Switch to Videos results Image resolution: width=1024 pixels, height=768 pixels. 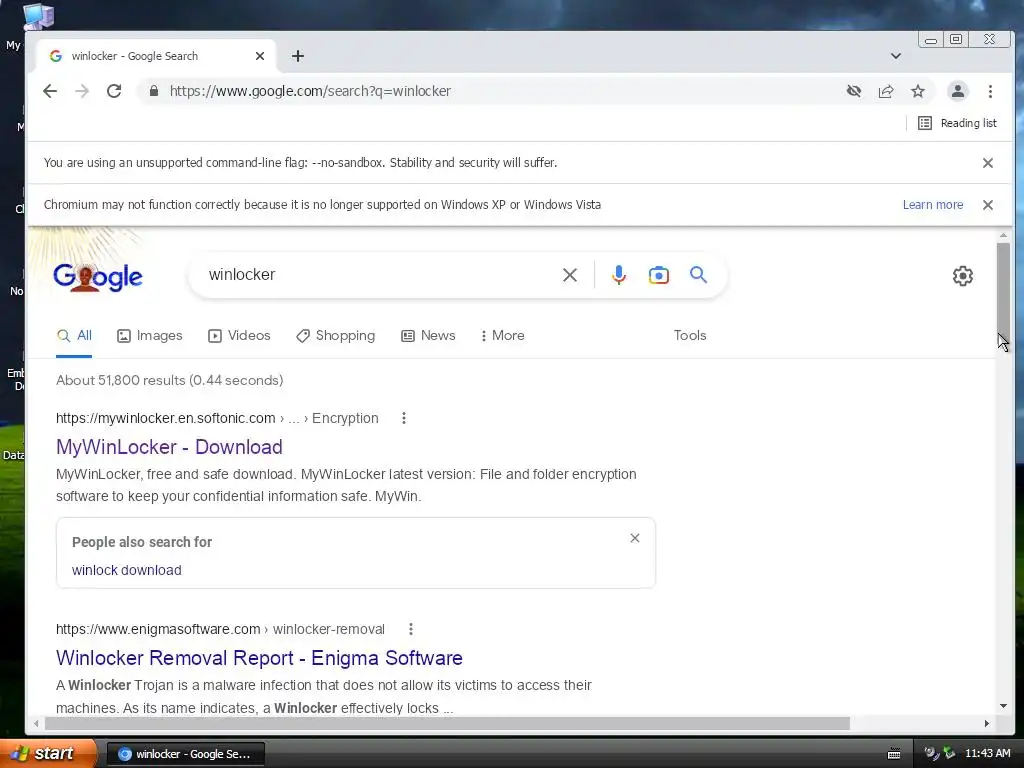pos(239,336)
